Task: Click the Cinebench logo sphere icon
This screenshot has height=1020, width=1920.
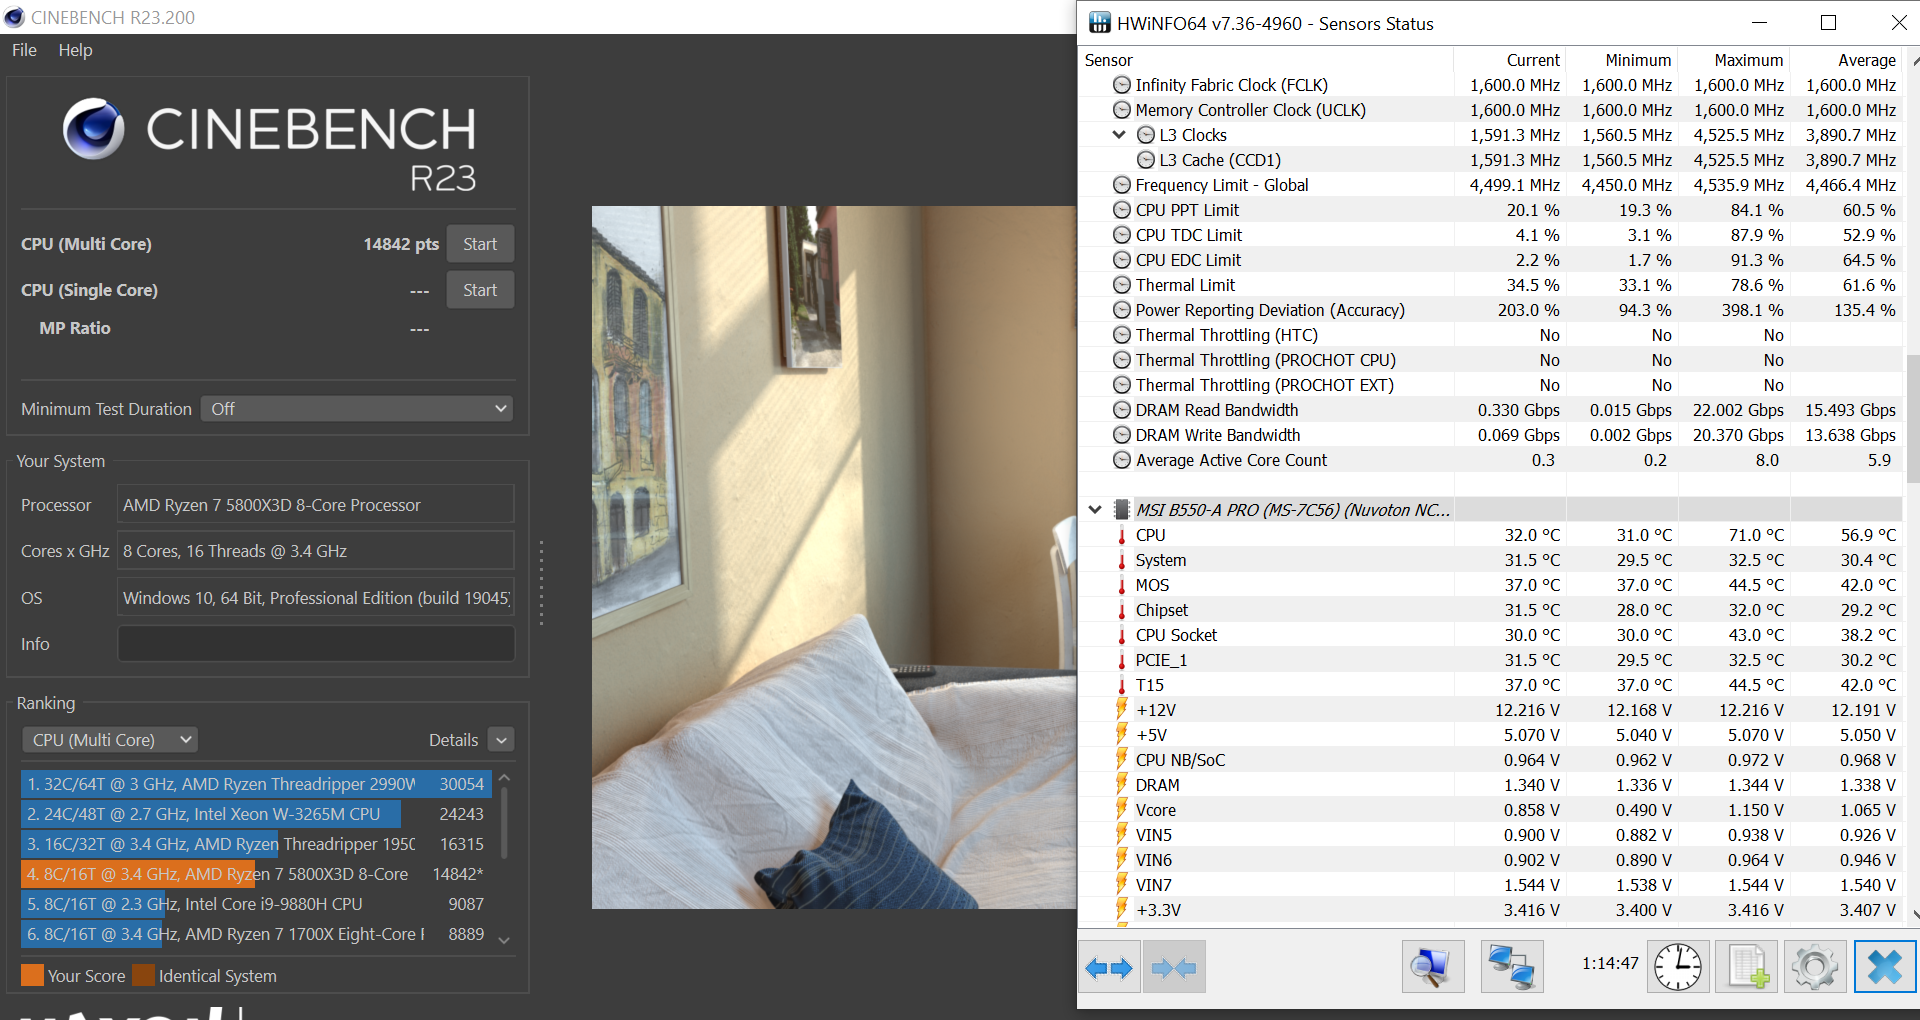Action: click(x=94, y=129)
